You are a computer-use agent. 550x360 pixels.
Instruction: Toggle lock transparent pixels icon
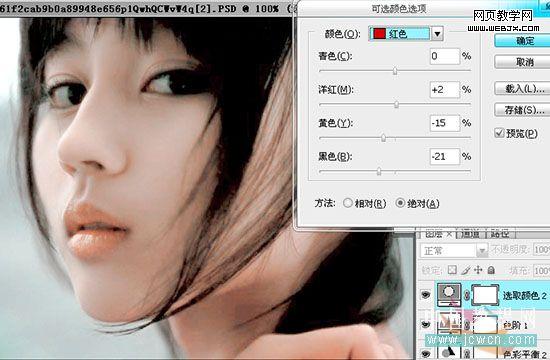(x=452, y=270)
